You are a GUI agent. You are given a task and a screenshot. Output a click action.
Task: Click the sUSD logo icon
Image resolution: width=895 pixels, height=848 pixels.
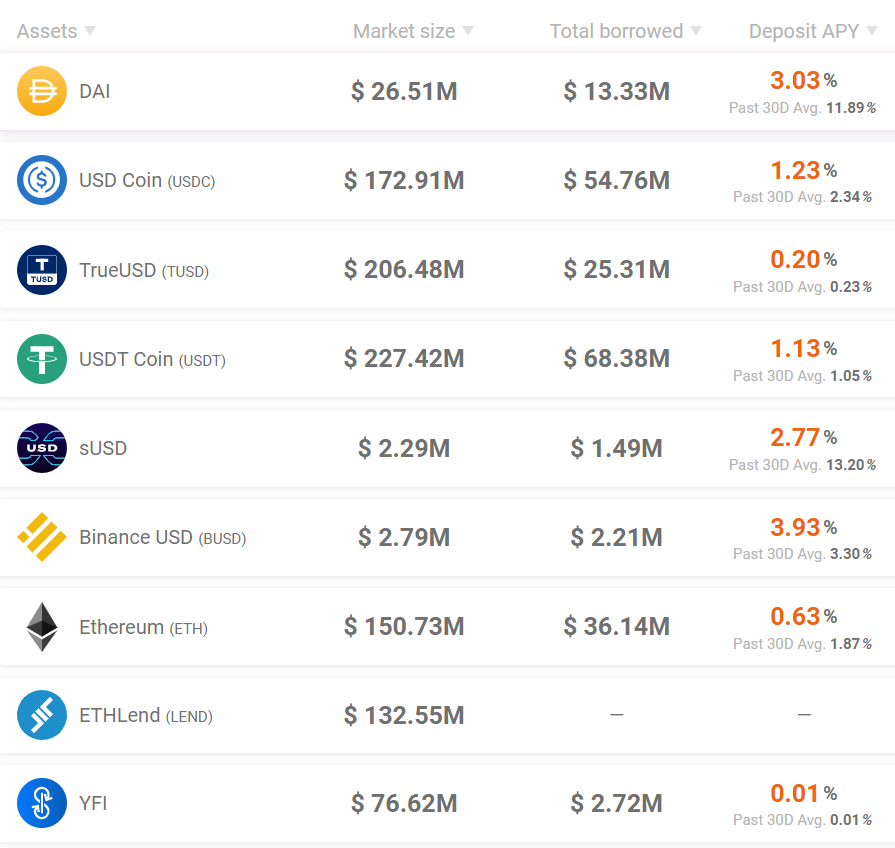tap(42, 448)
